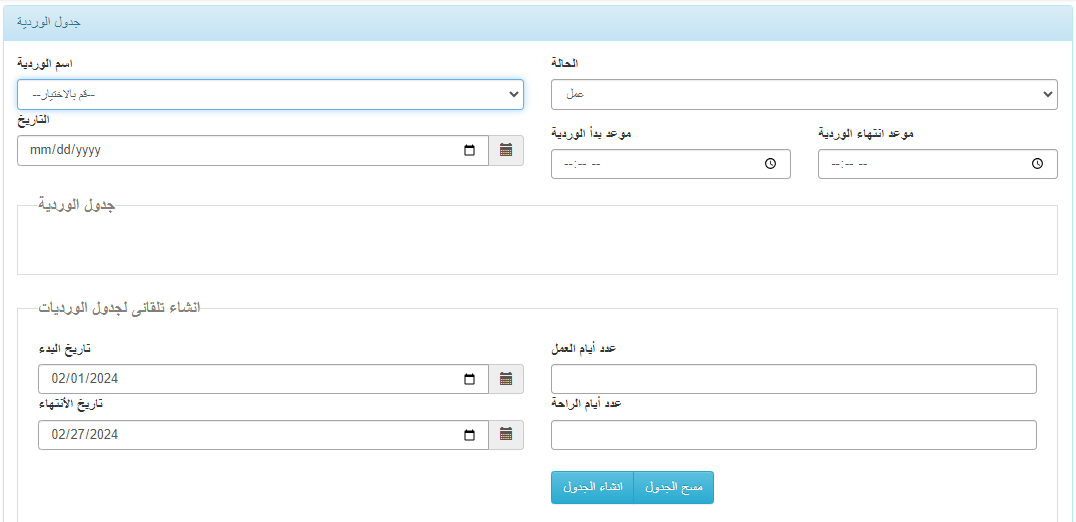The width and height of the screenshot is (1076, 522).
Task: Expand the الحالة status dropdown
Action: (x=804, y=95)
